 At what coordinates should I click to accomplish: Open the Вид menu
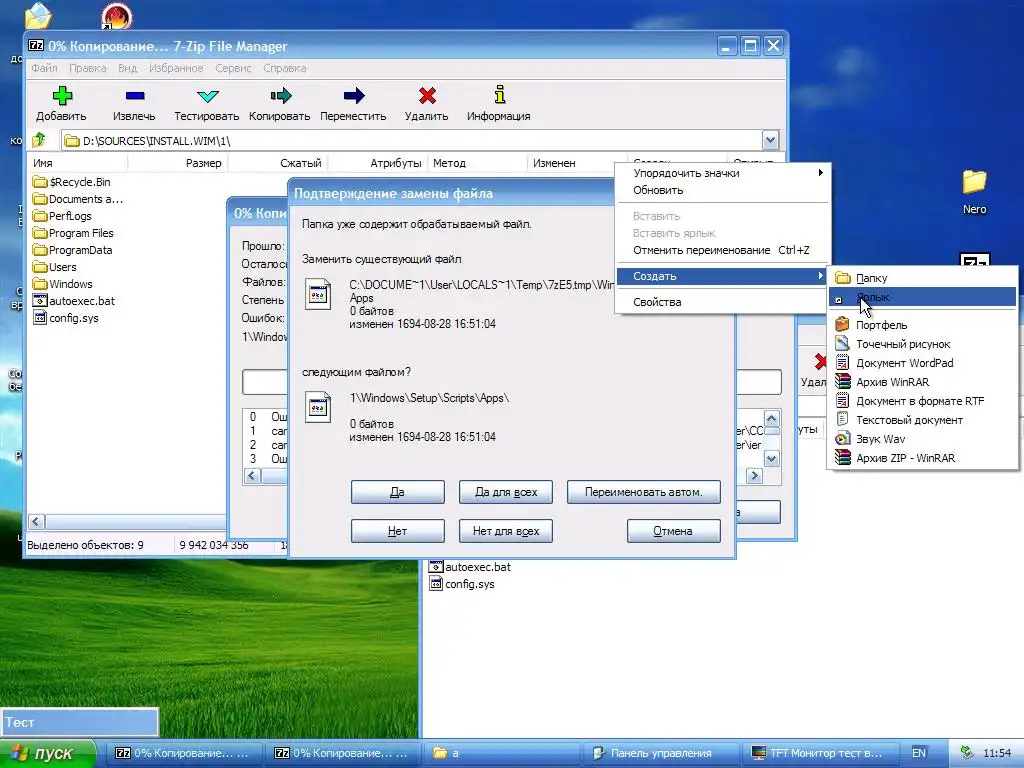[127, 68]
